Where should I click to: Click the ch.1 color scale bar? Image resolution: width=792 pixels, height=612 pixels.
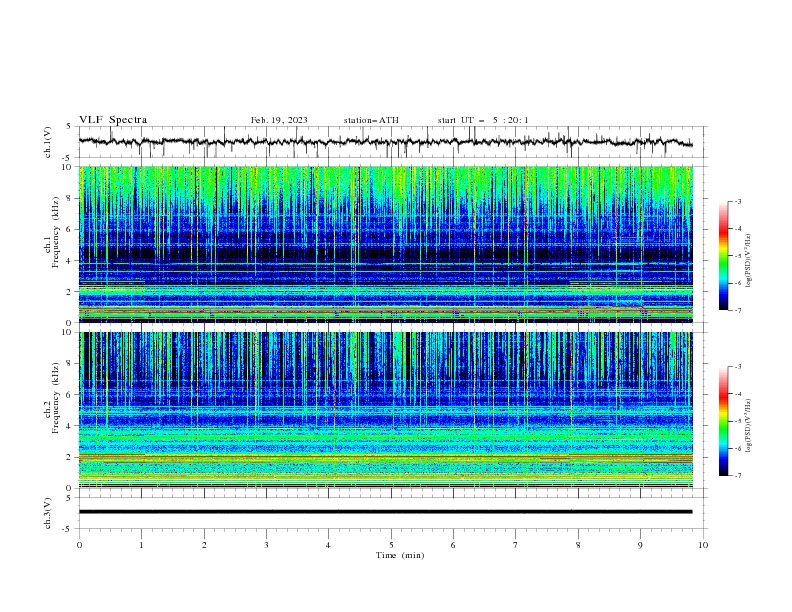point(724,256)
